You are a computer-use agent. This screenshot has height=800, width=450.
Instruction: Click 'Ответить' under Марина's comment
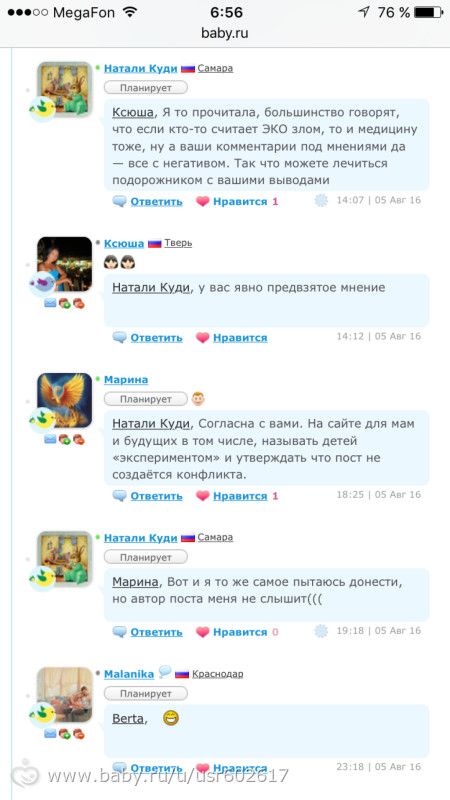coord(156,496)
